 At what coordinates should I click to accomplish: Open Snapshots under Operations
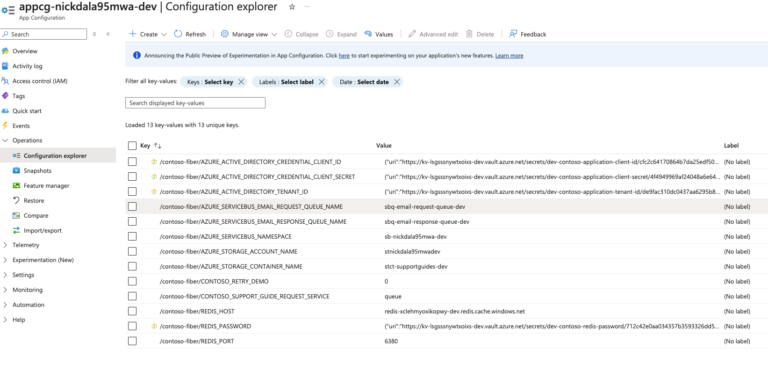click(37, 171)
